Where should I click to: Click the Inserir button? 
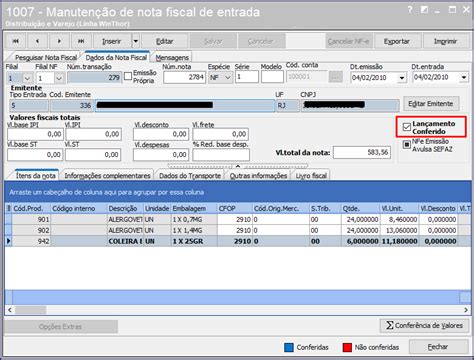(112, 41)
